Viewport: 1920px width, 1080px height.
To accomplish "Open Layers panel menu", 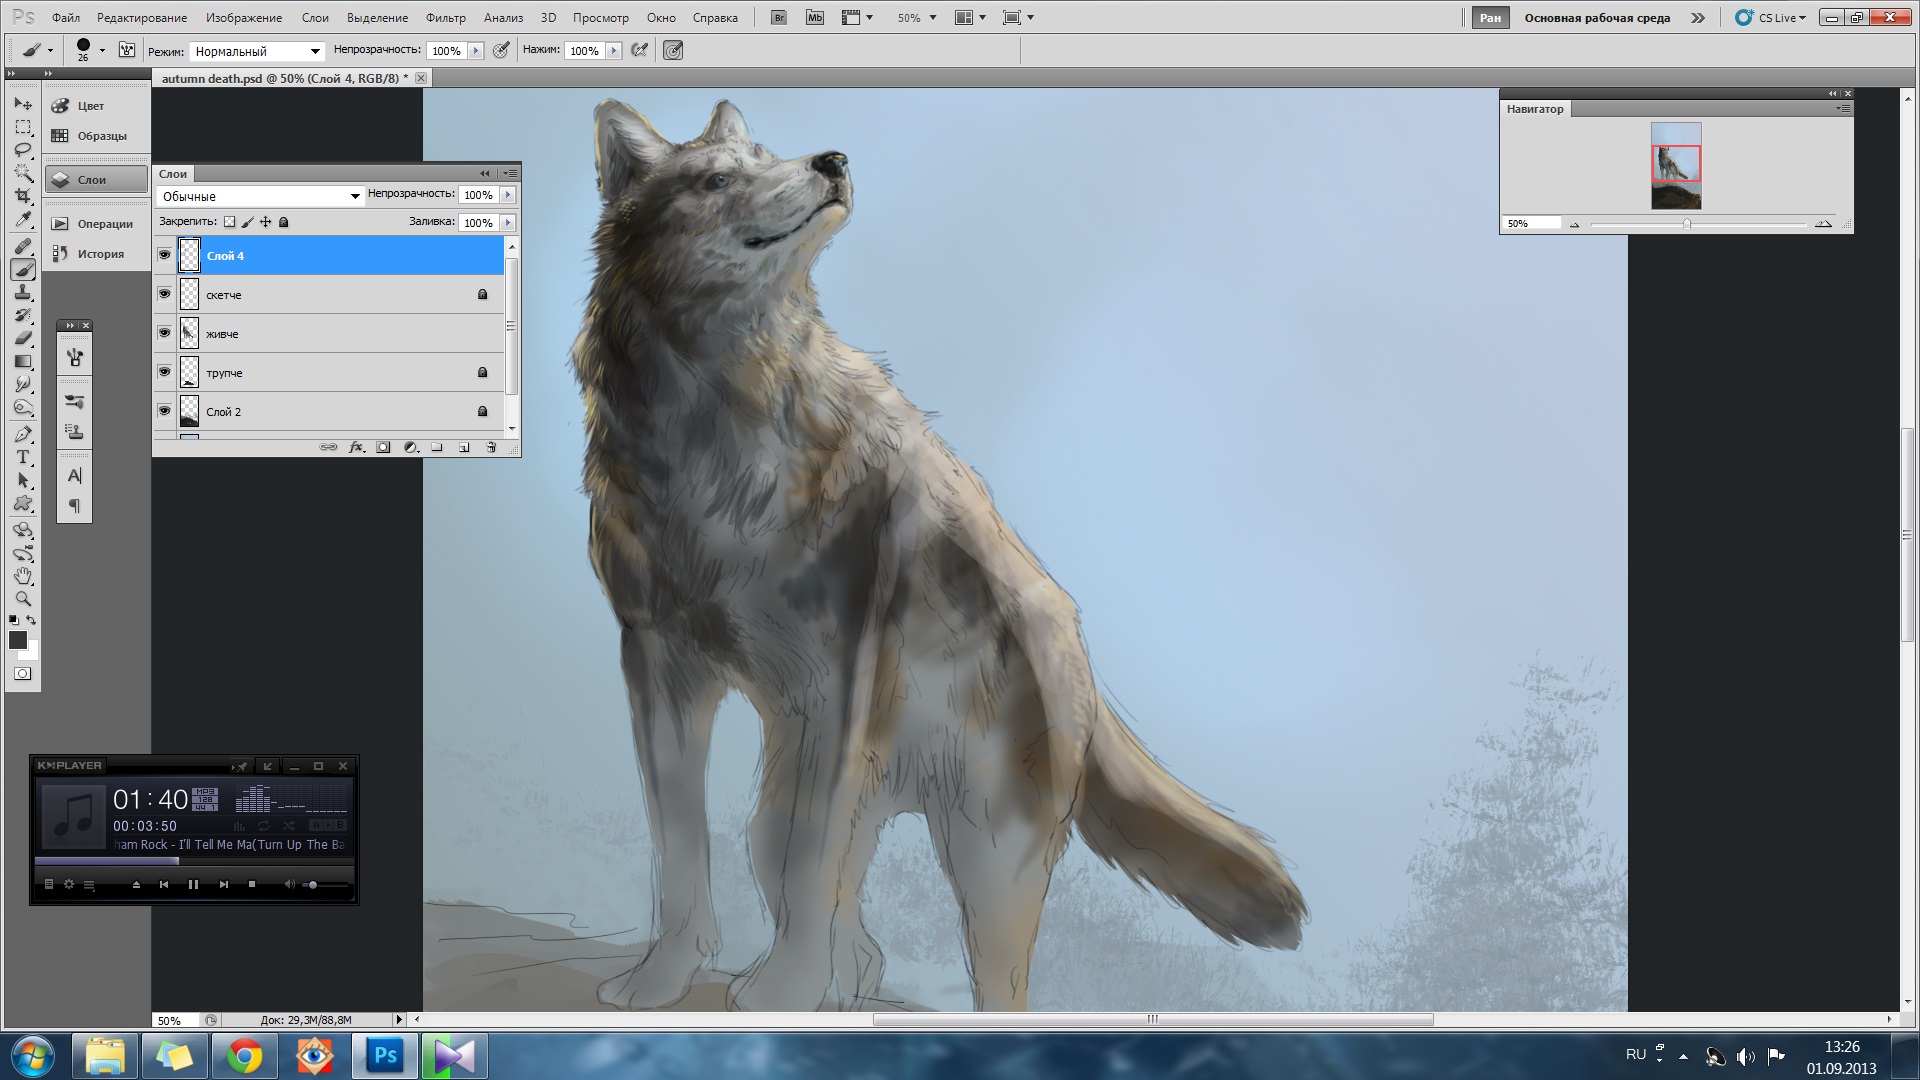I will click(x=510, y=173).
